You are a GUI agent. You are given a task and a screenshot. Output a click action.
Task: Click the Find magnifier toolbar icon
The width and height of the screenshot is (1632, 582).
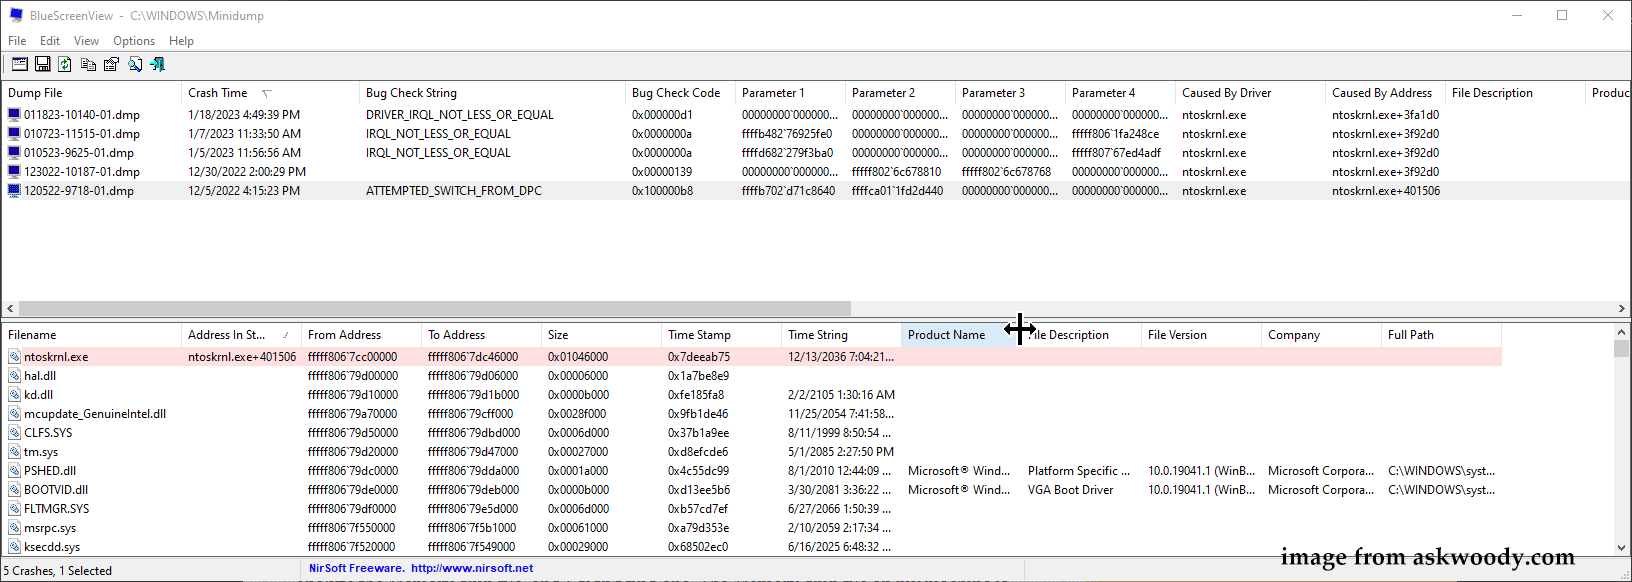pyautogui.click(x=134, y=64)
